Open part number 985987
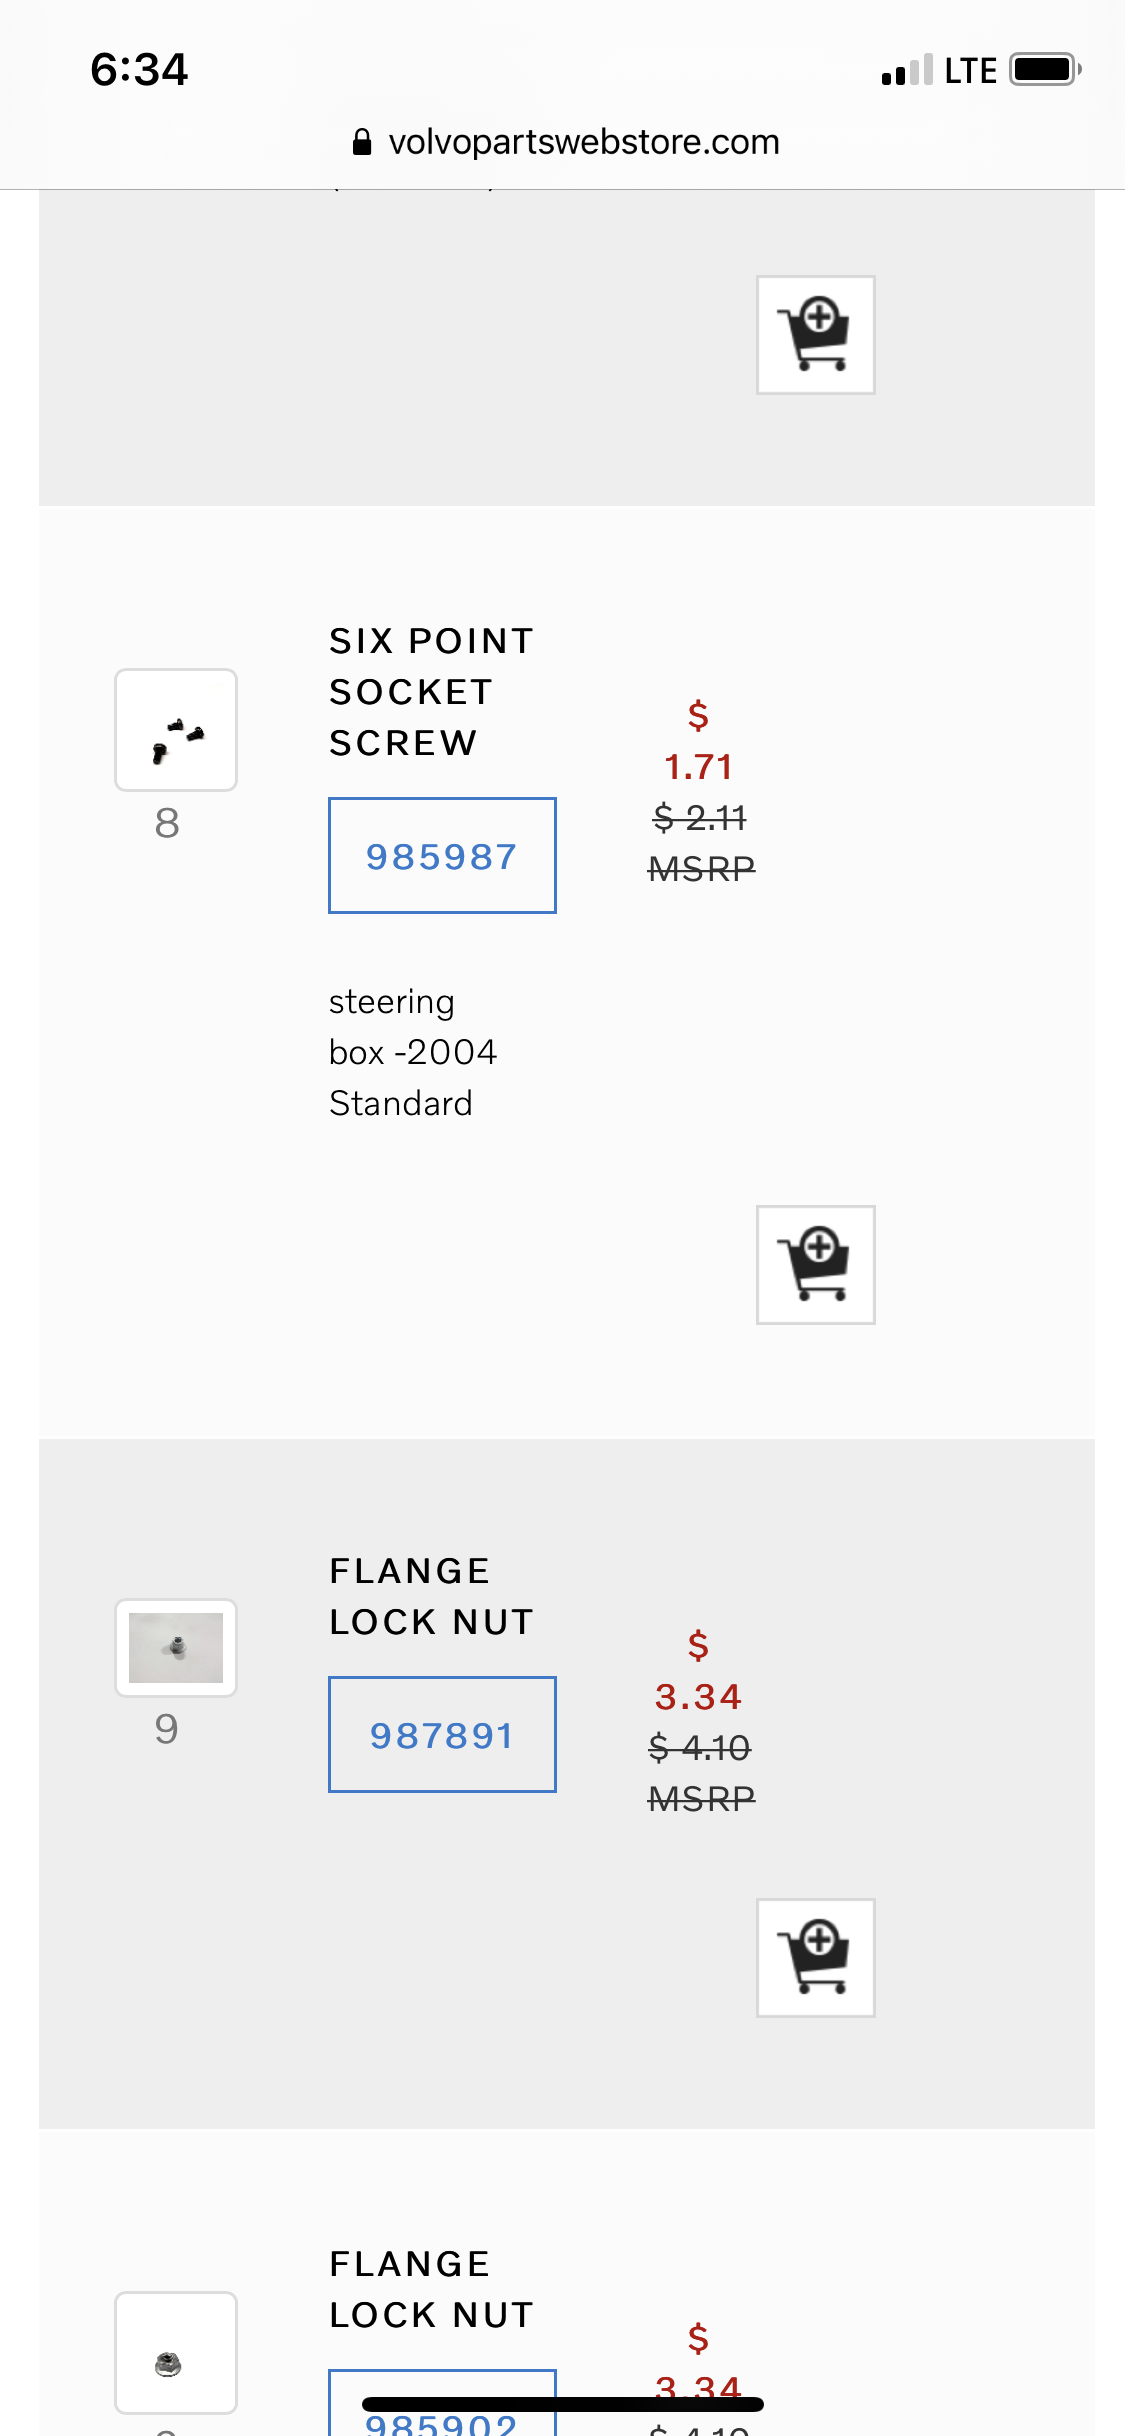Screen dimensions: 1125x2436 point(442,856)
